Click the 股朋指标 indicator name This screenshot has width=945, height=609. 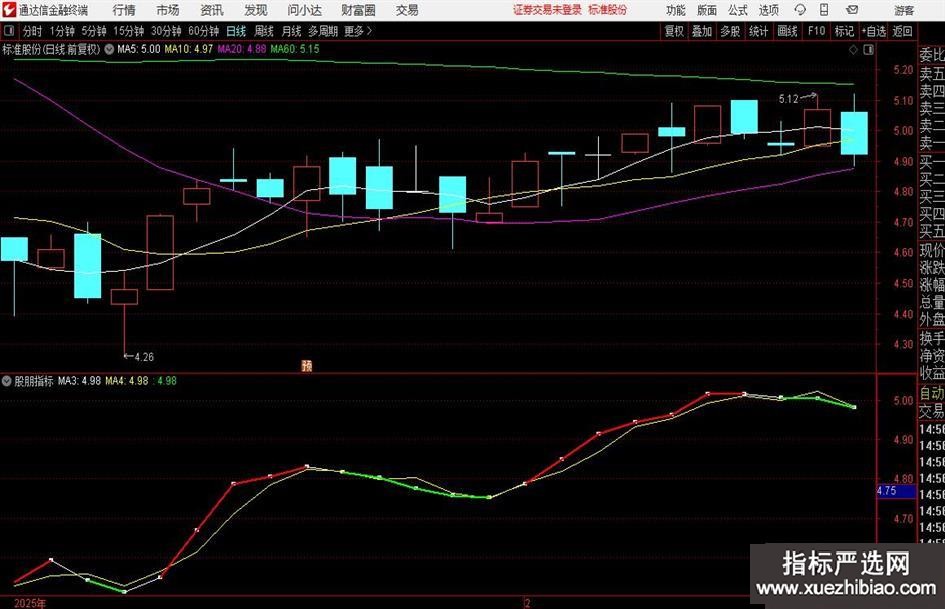pos(34,381)
